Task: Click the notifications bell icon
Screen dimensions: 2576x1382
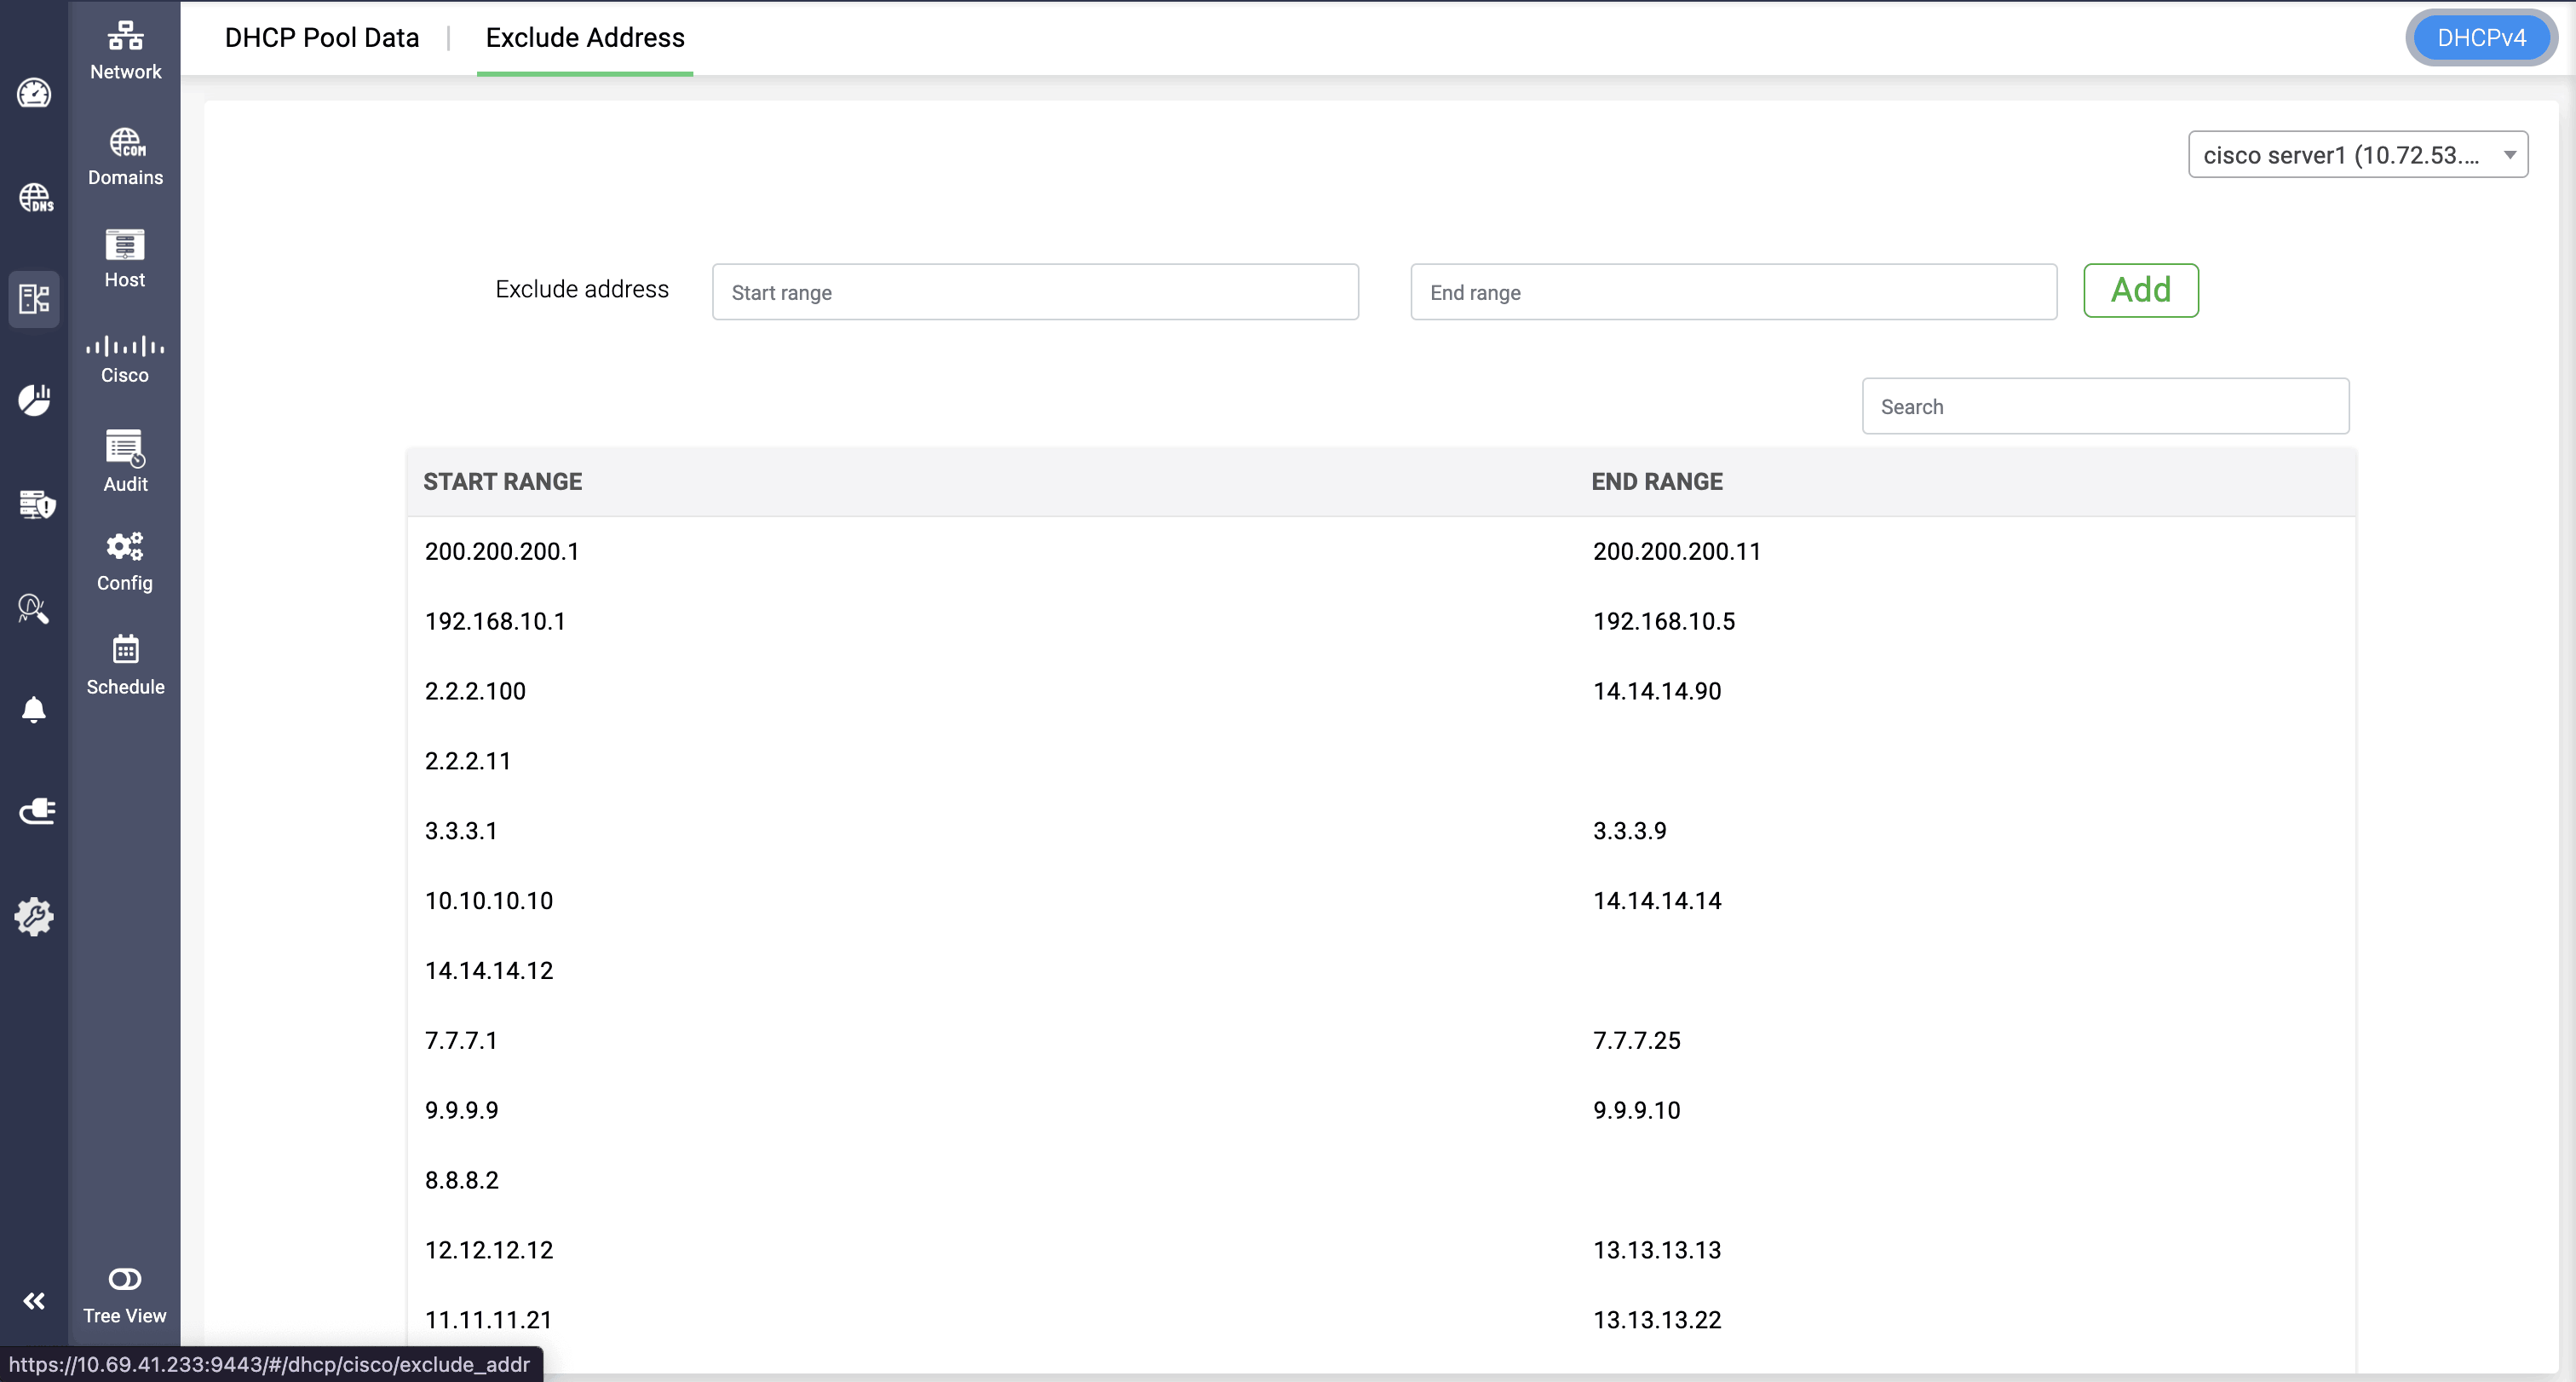Action: [34, 710]
